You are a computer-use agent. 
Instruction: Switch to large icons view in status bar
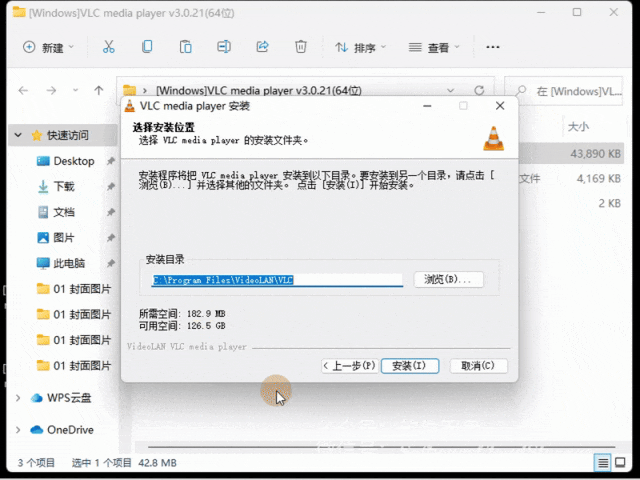click(620, 463)
